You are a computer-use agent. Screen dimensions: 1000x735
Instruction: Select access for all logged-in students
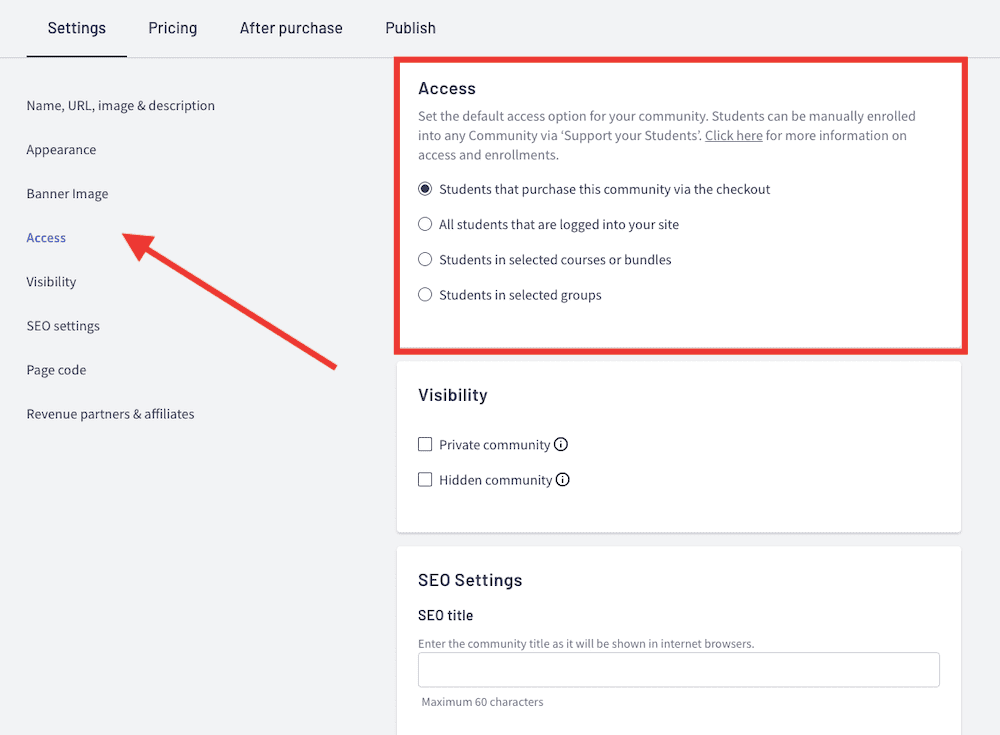point(424,224)
